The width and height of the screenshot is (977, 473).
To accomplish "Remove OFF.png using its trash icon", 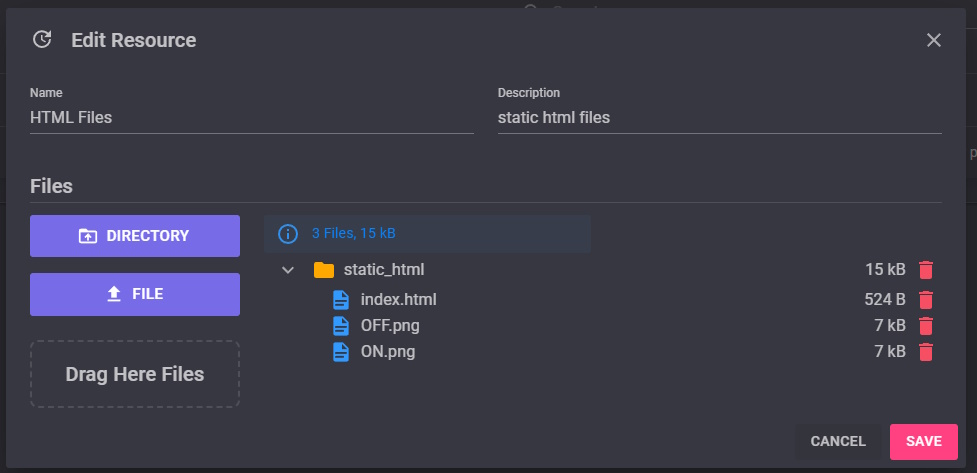I will (926, 325).
